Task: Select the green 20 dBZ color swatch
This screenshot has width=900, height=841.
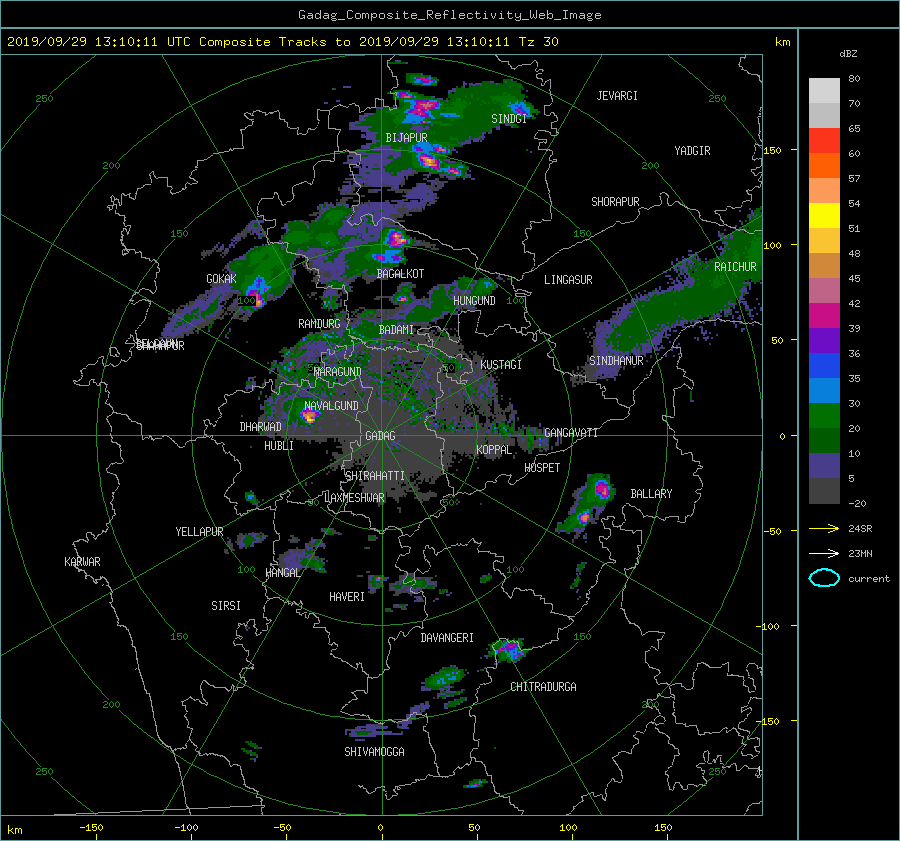Action: [x=824, y=416]
